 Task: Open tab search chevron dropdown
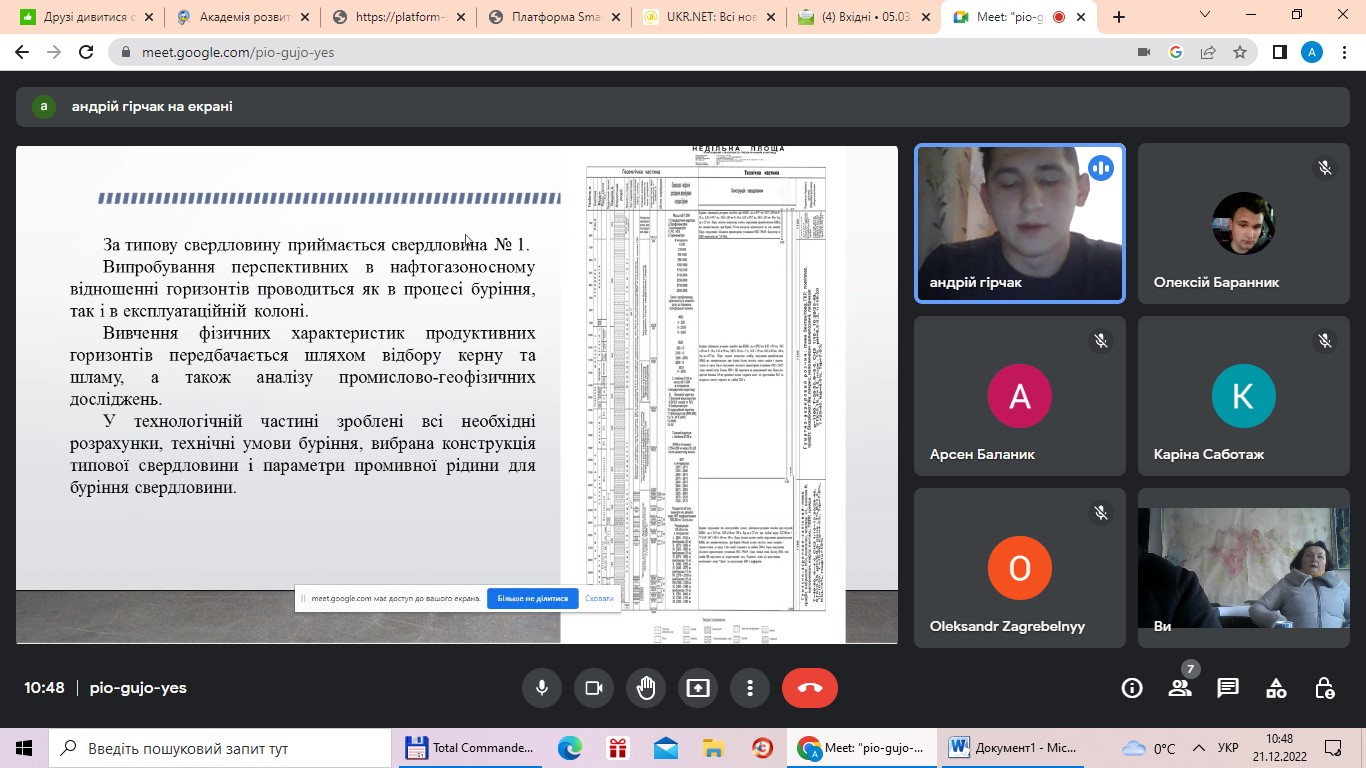(x=1205, y=15)
